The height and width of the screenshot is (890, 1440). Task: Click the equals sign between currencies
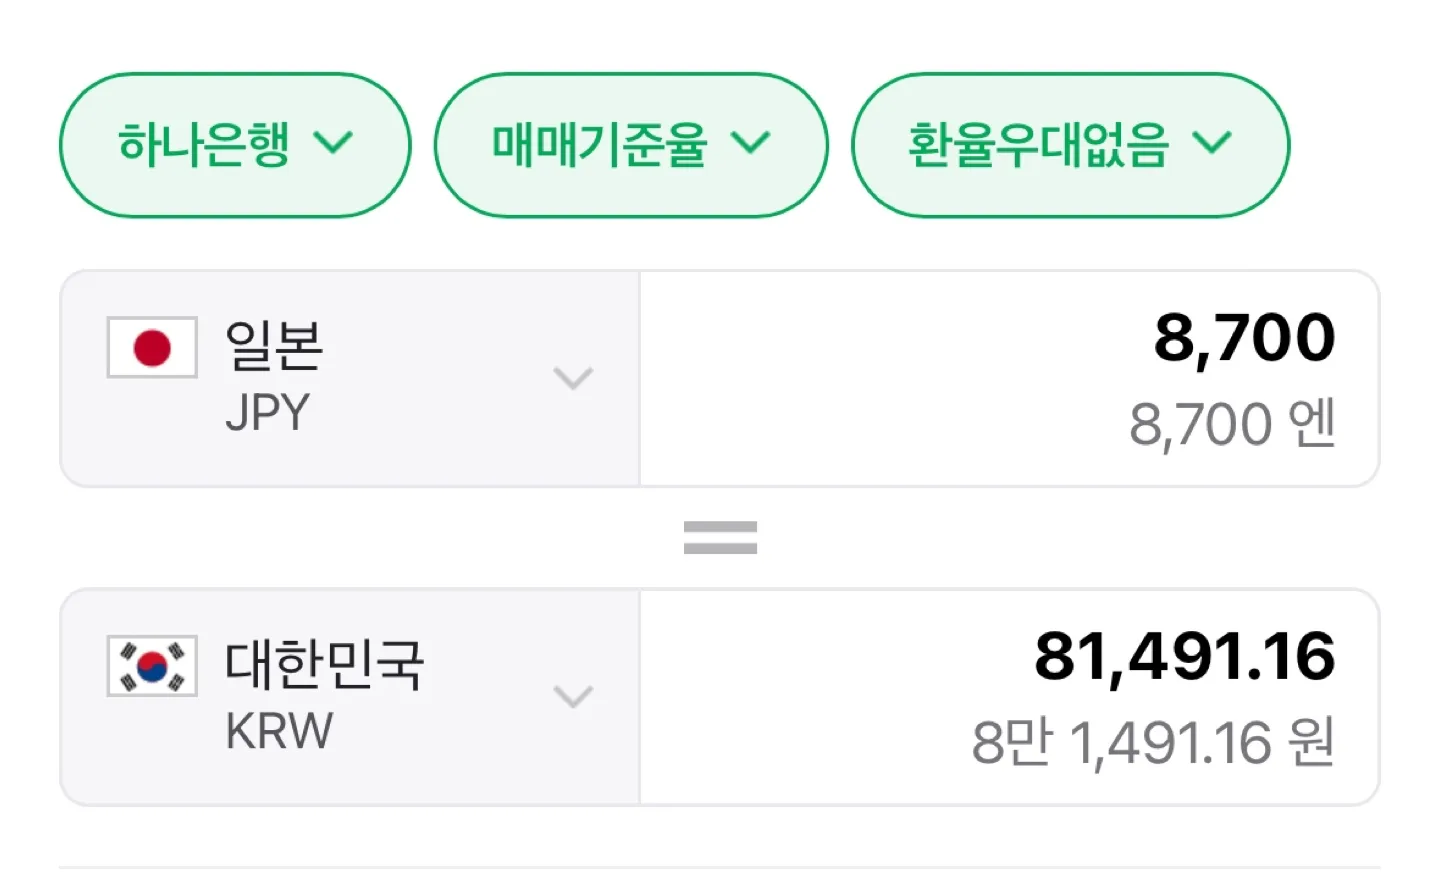tap(720, 538)
